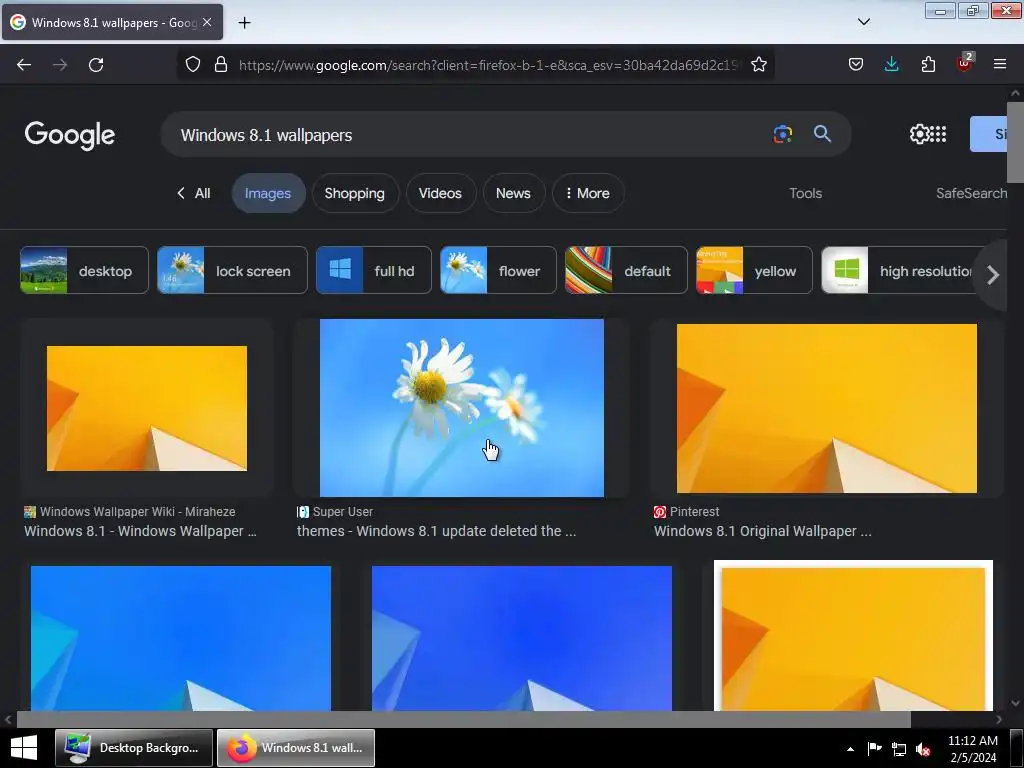Show more filter chips with arrow
1024x768 pixels.
(x=993, y=274)
